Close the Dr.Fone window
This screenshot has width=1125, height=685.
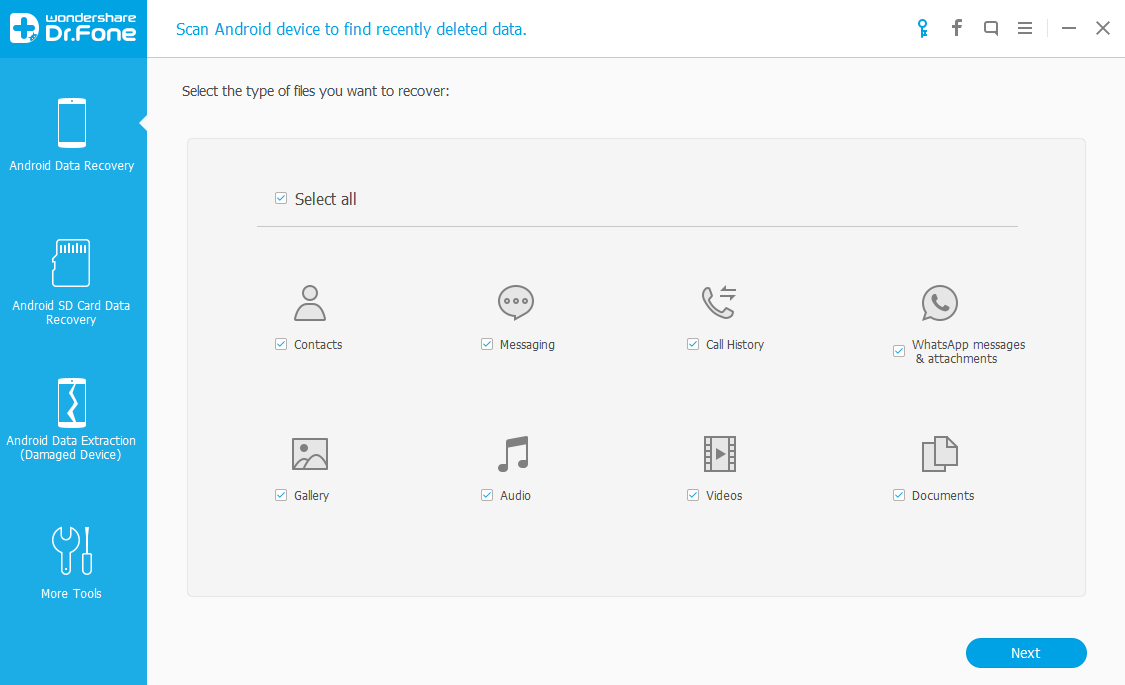click(x=1103, y=28)
